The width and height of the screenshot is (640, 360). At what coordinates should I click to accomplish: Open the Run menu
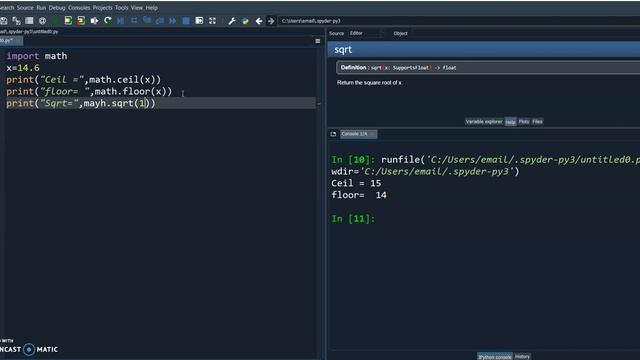41,8
